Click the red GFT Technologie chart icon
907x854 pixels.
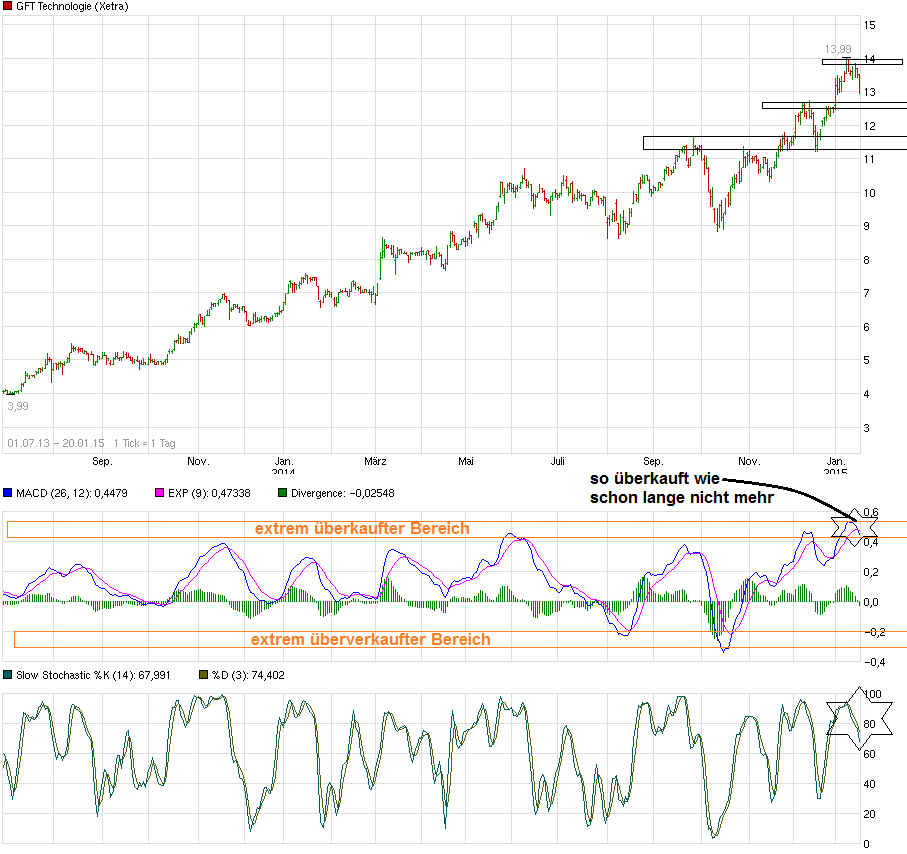[8, 5]
